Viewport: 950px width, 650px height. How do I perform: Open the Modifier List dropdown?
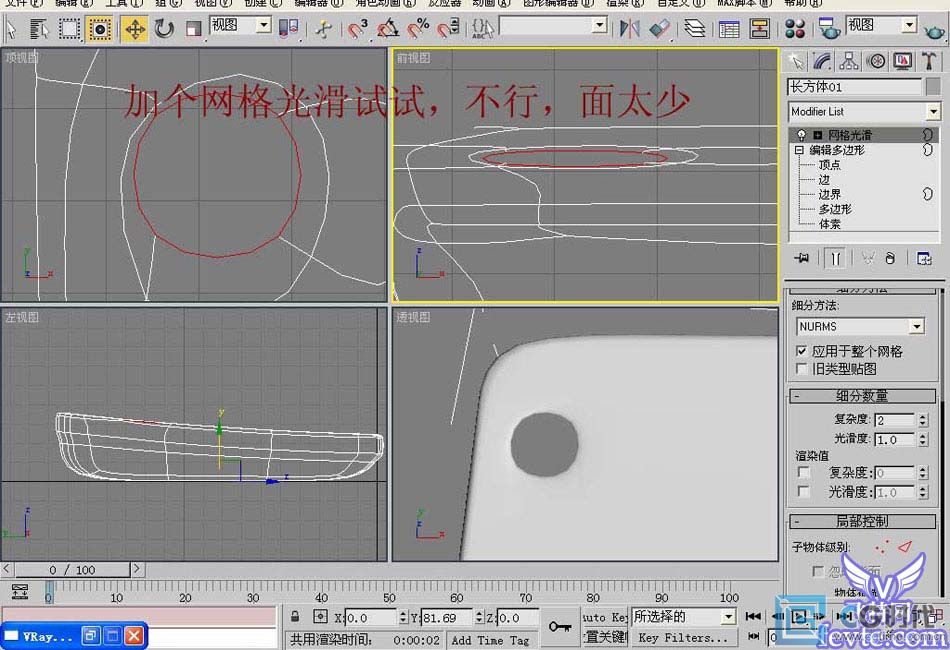[865, 111]
